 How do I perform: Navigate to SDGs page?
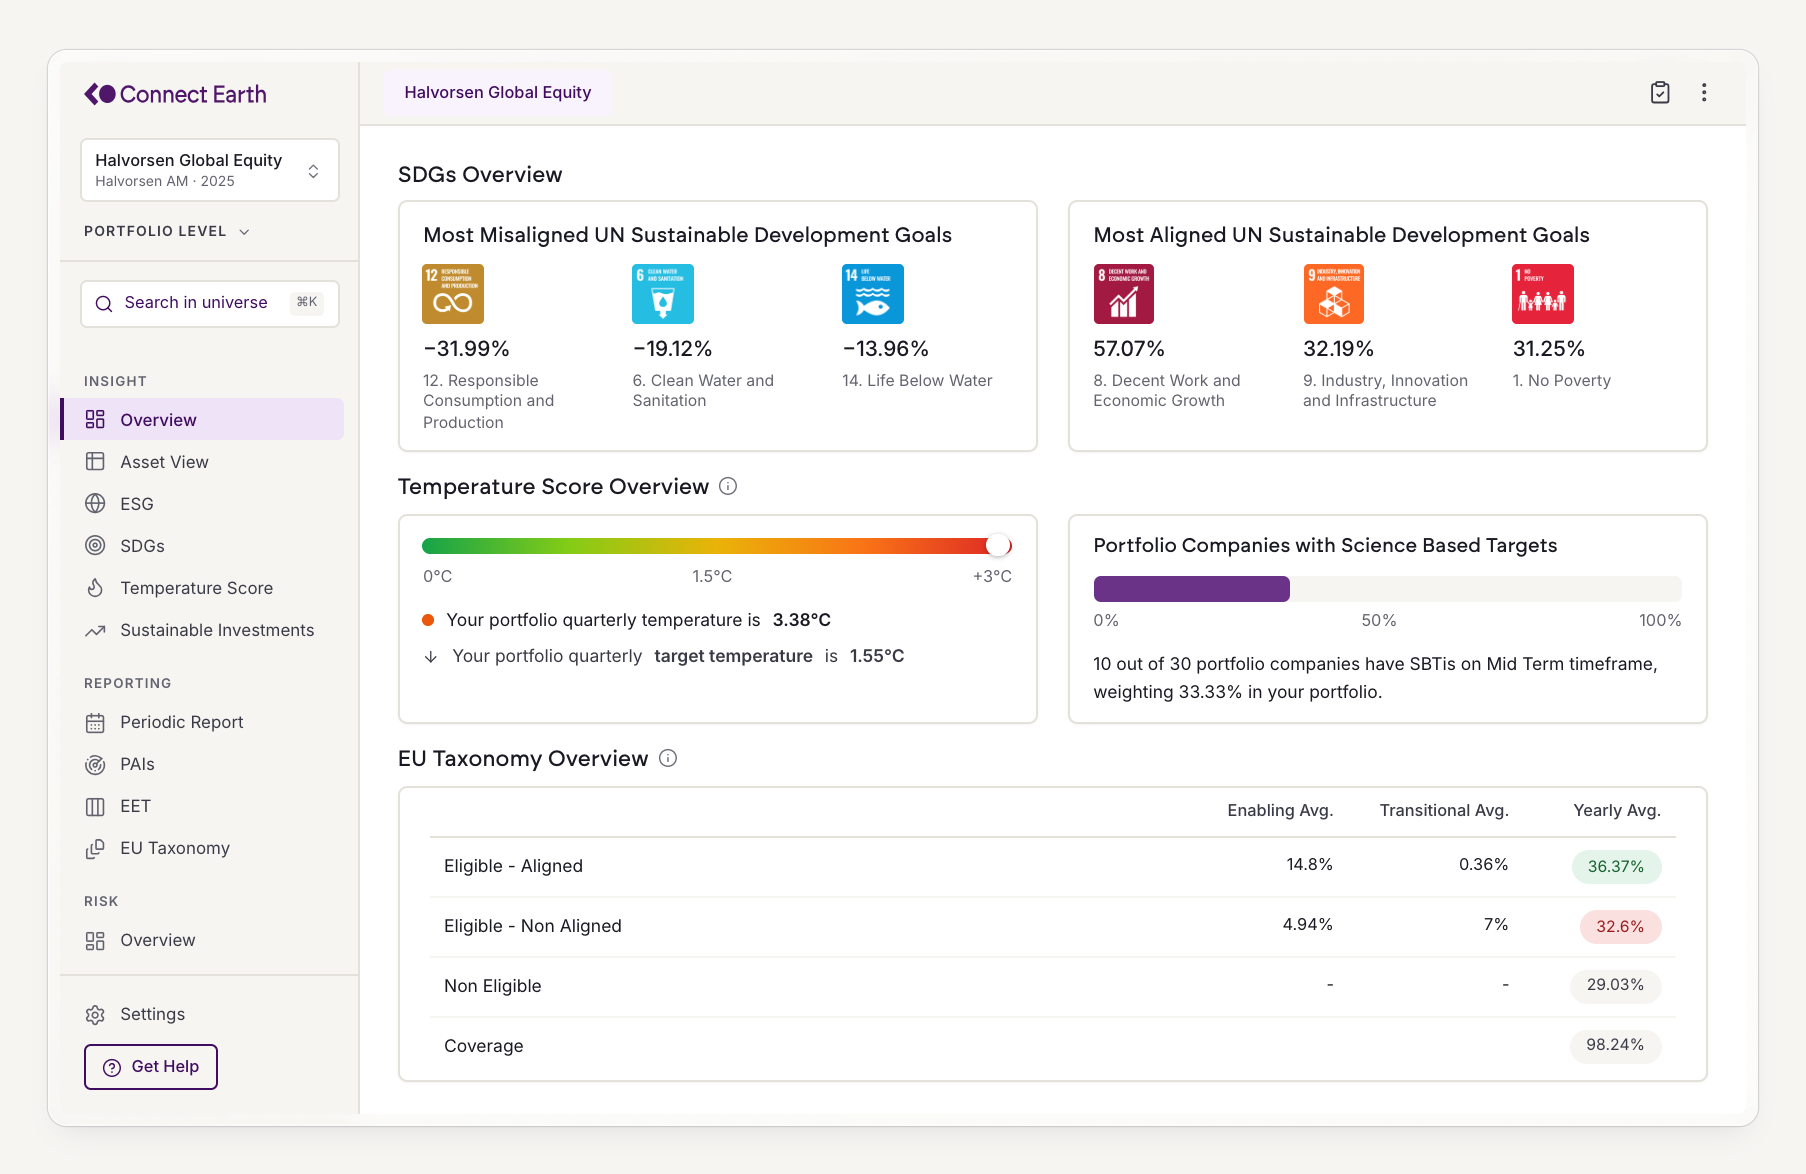click(203, 545)
